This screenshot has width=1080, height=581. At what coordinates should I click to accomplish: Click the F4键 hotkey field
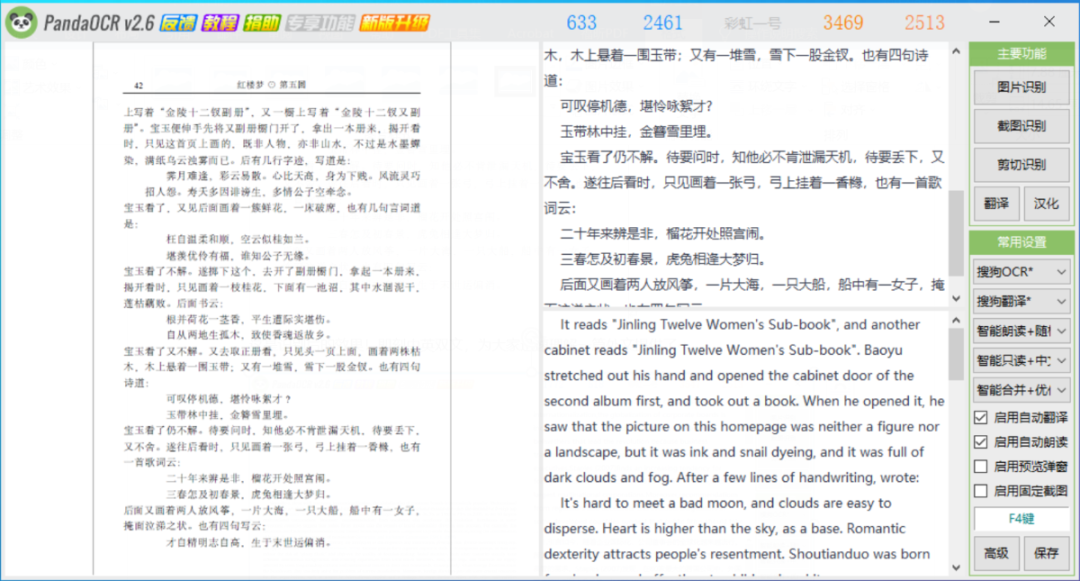(x=1021, y=518)
